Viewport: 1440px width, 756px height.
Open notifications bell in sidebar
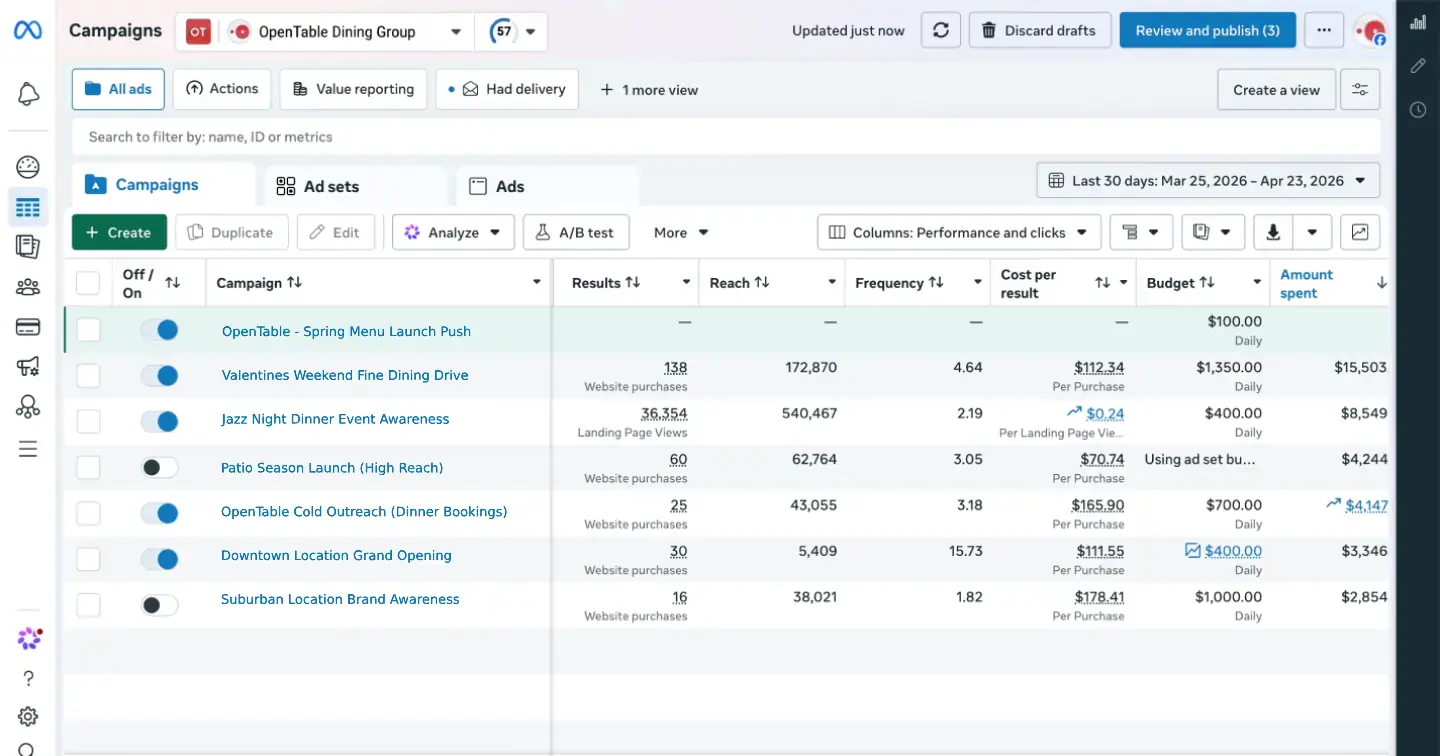click(28, 95)
